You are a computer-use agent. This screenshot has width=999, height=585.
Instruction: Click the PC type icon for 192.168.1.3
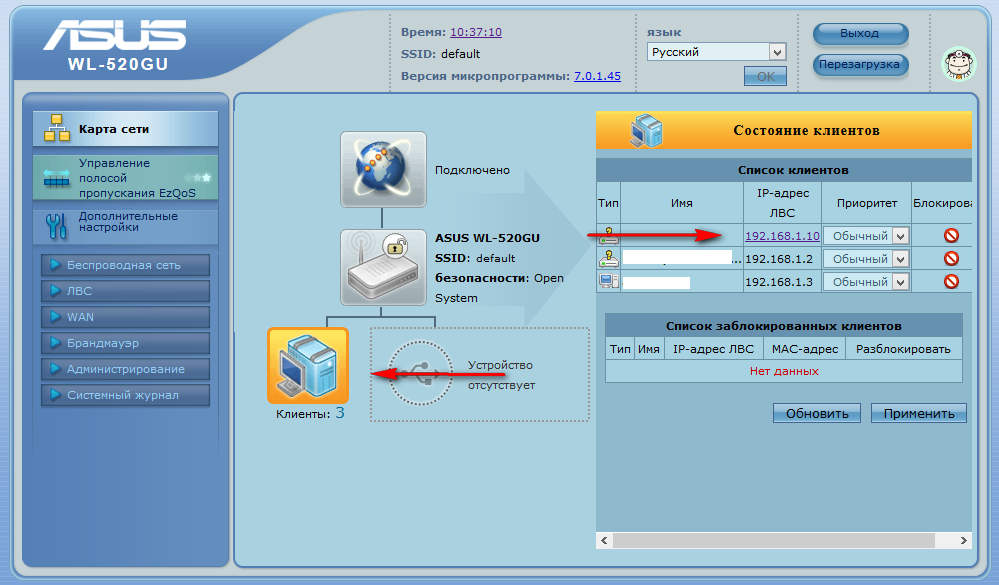pyautogui.click(x=608, y=281)
